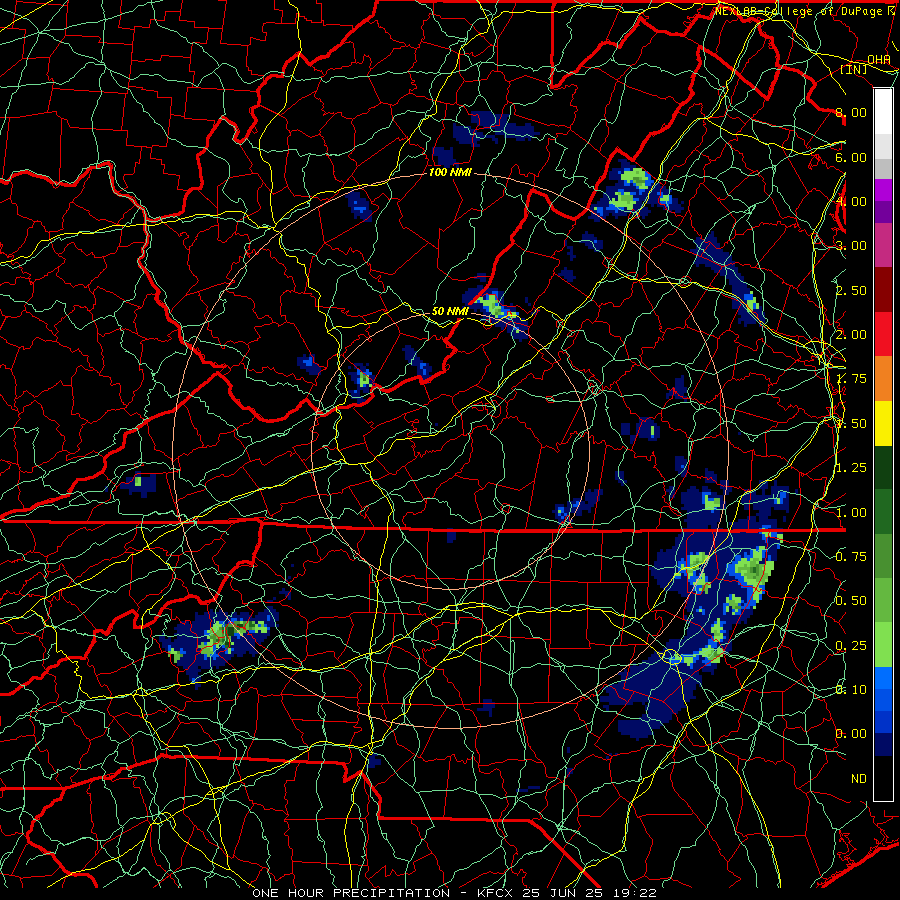The height and width of the screenshot is (900, 900).
Task: Click the ND legend label
Action: coord(859,779)
